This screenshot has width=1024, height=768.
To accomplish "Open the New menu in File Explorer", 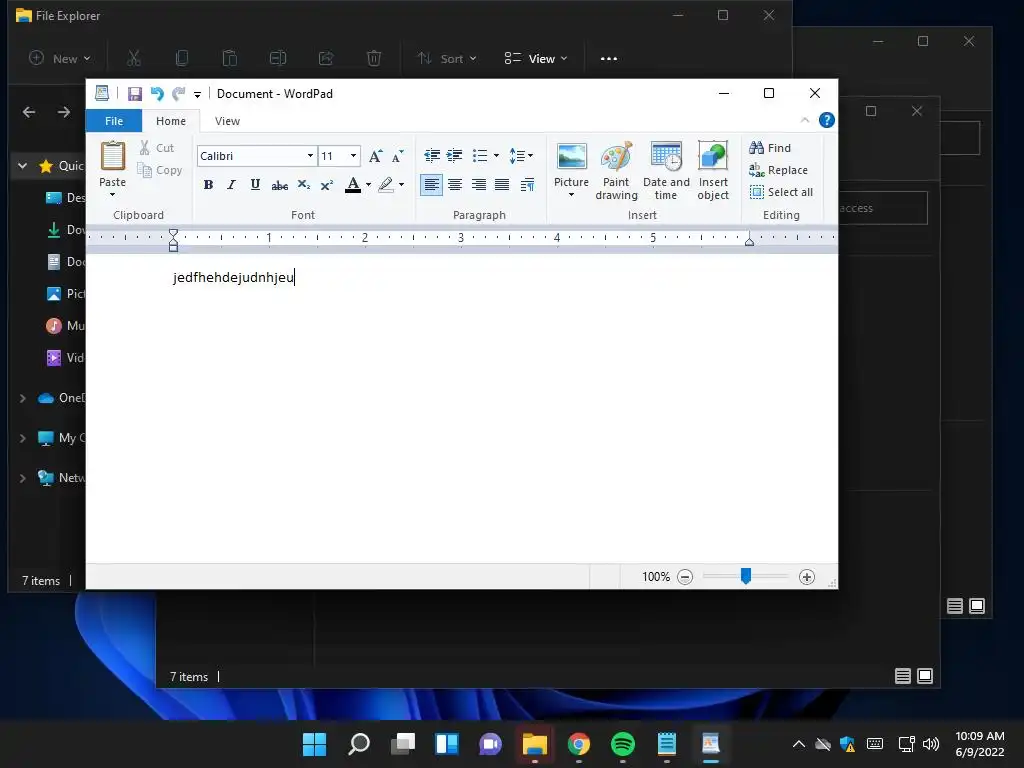I will (x=59, y=59).
